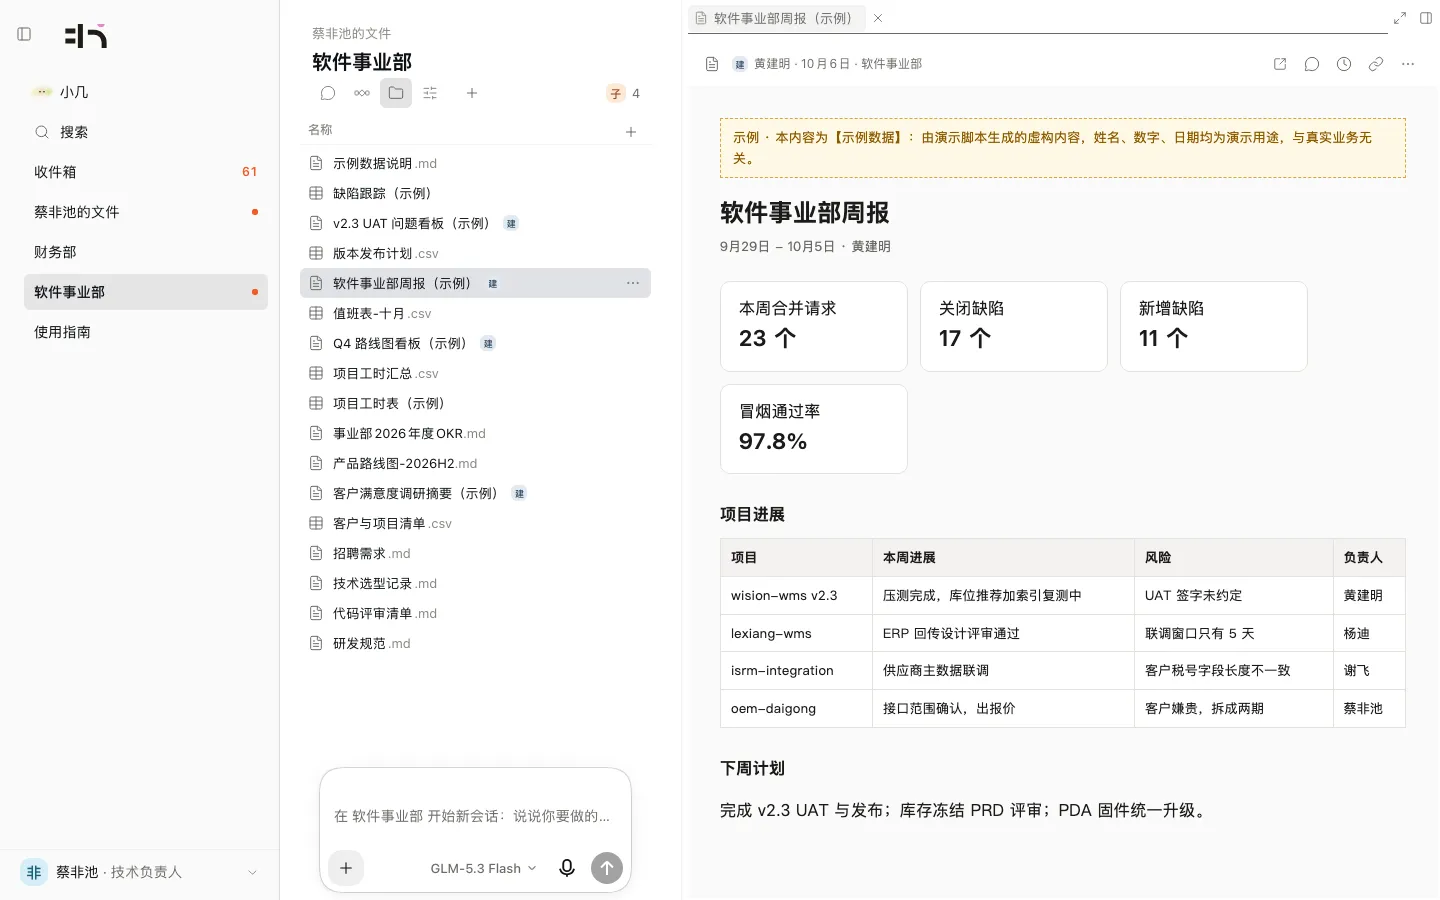Screen dimensions: 1440x900
Task: Expand the 蔡非池 account menu chevron
Action: 252,872
